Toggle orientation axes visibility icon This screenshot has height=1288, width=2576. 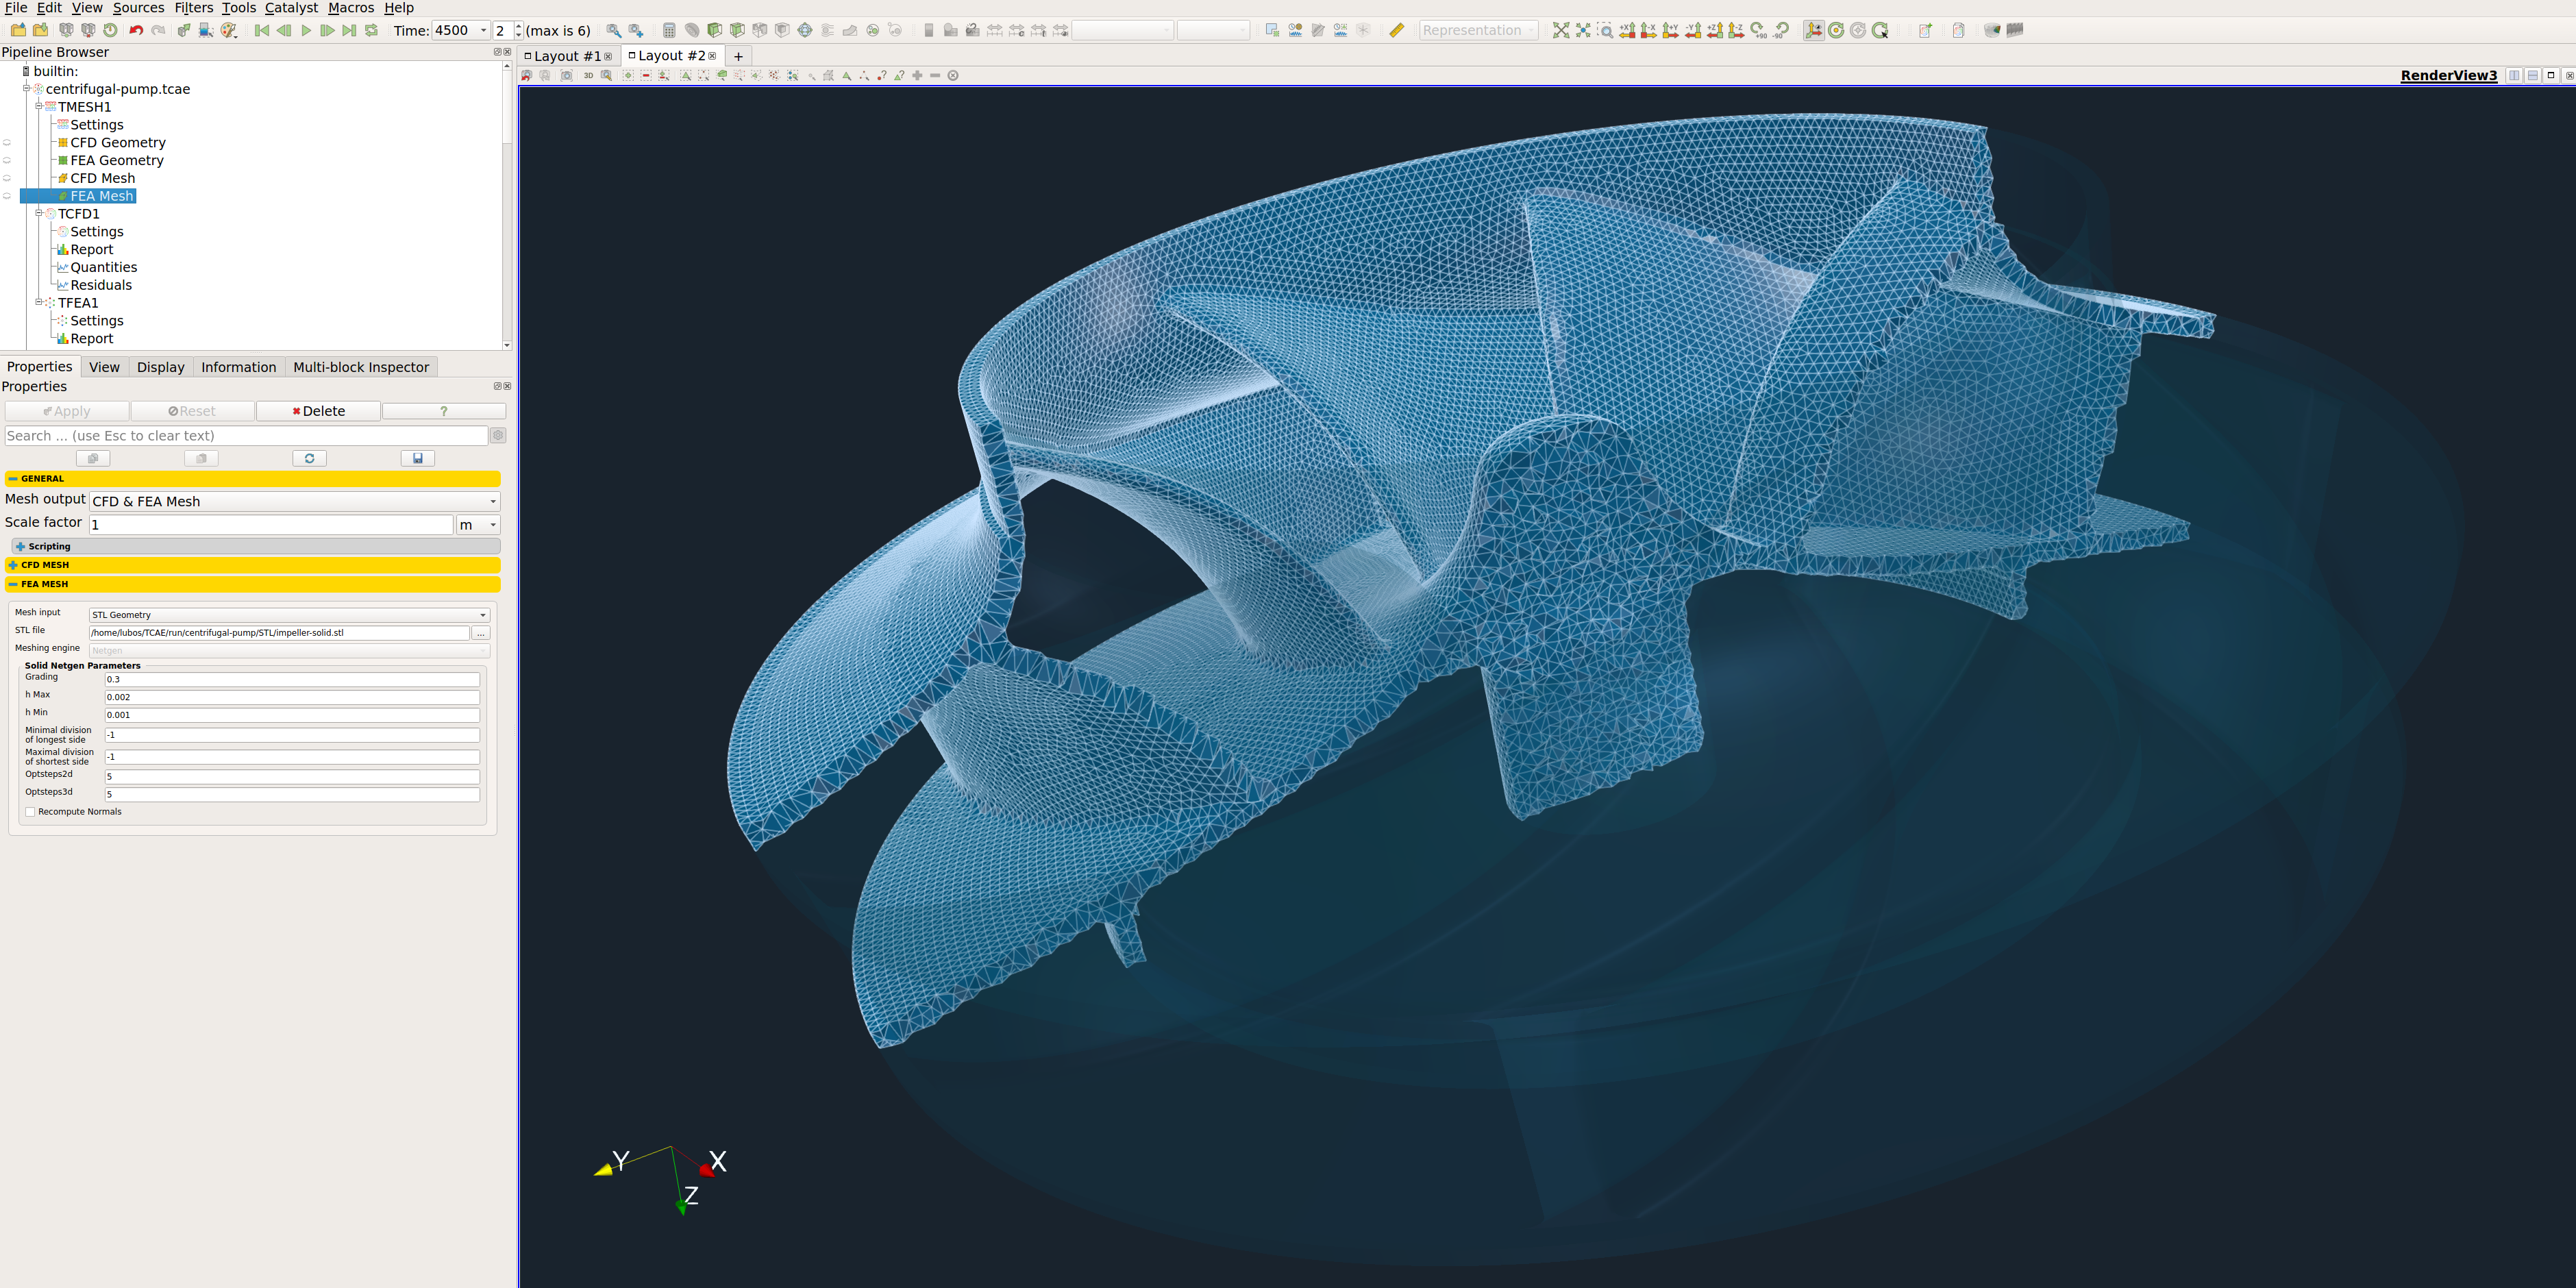(1813, 30)
